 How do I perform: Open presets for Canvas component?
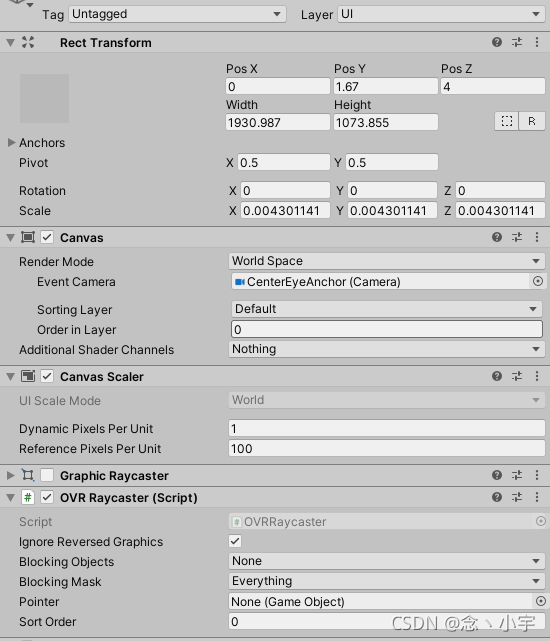tap(517, 237)
